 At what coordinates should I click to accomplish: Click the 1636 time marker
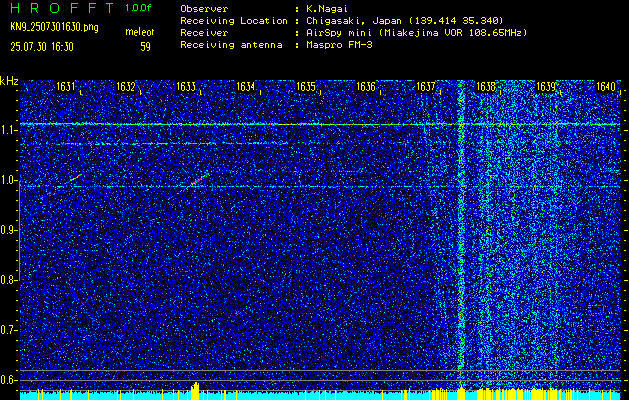[366, 86]
